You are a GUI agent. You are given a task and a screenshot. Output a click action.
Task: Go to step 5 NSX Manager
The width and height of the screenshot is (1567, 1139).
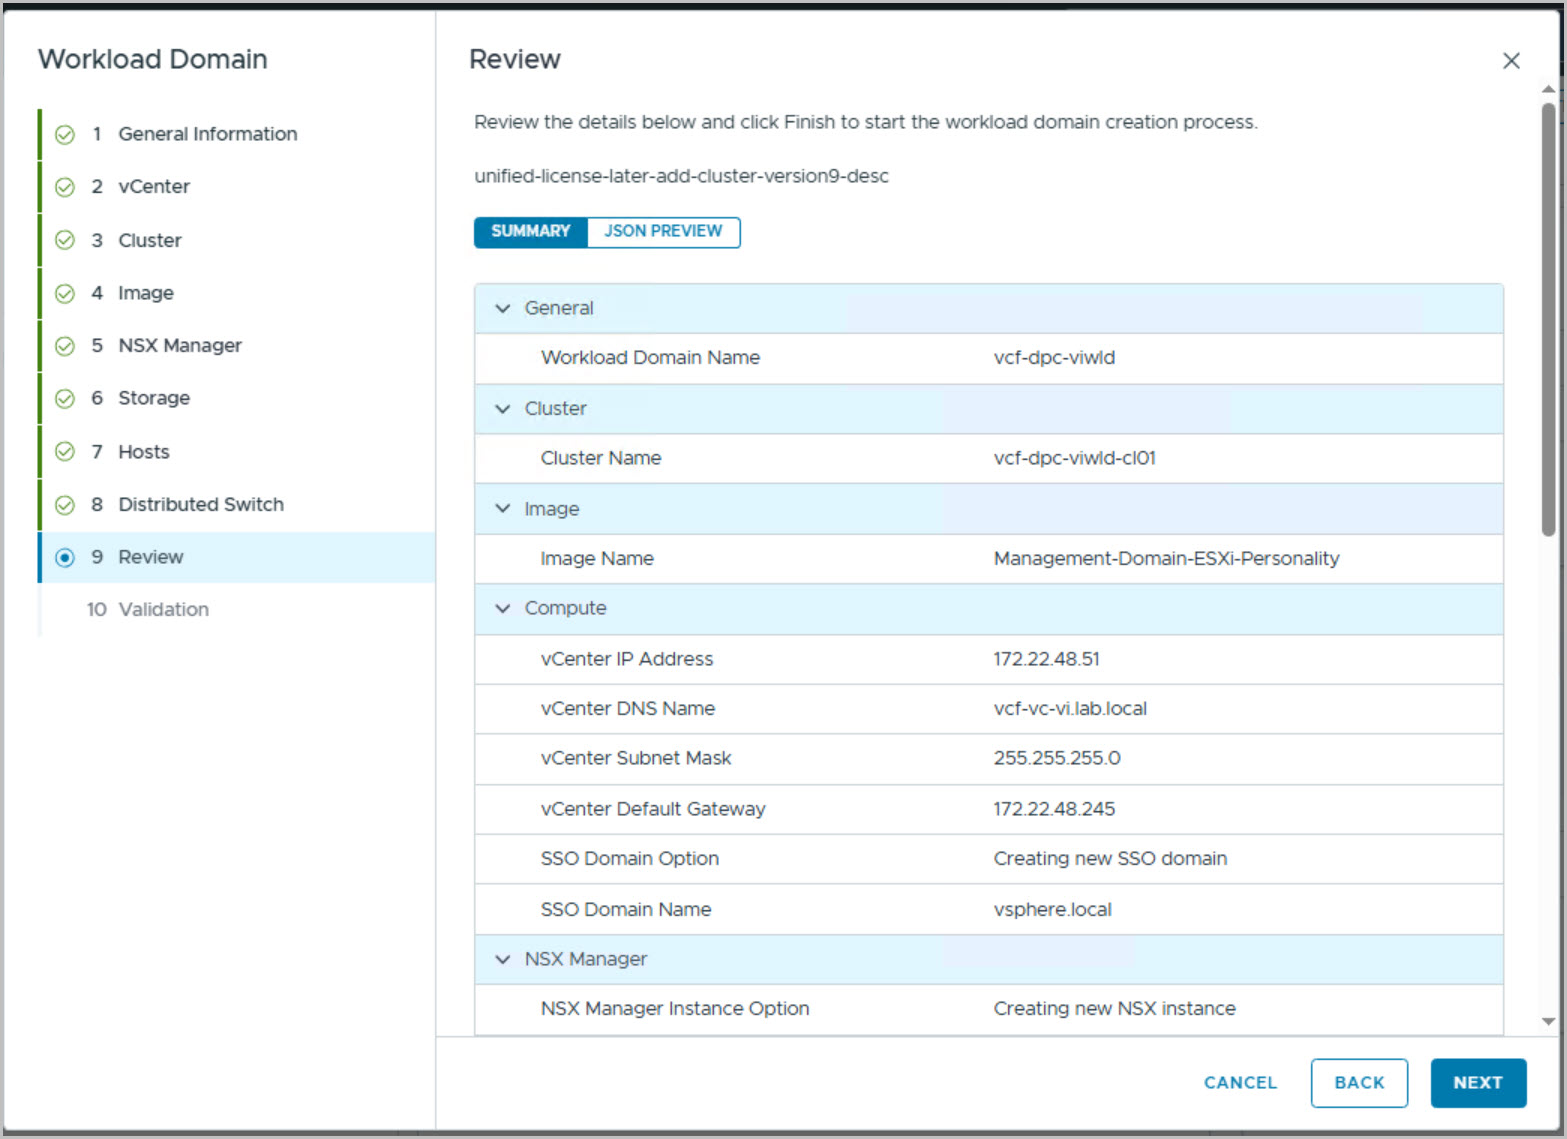[237, 346]
